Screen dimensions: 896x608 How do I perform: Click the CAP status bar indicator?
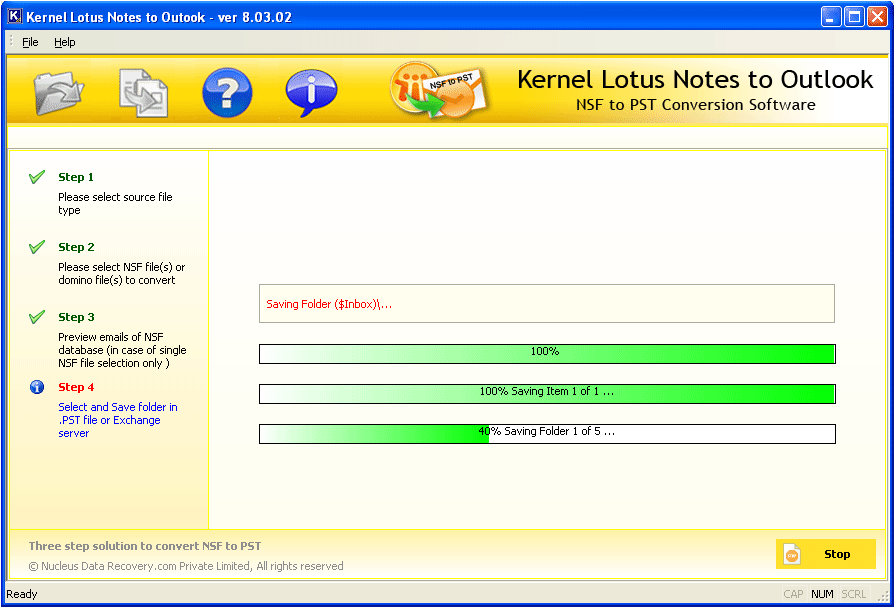pos(793,594)
